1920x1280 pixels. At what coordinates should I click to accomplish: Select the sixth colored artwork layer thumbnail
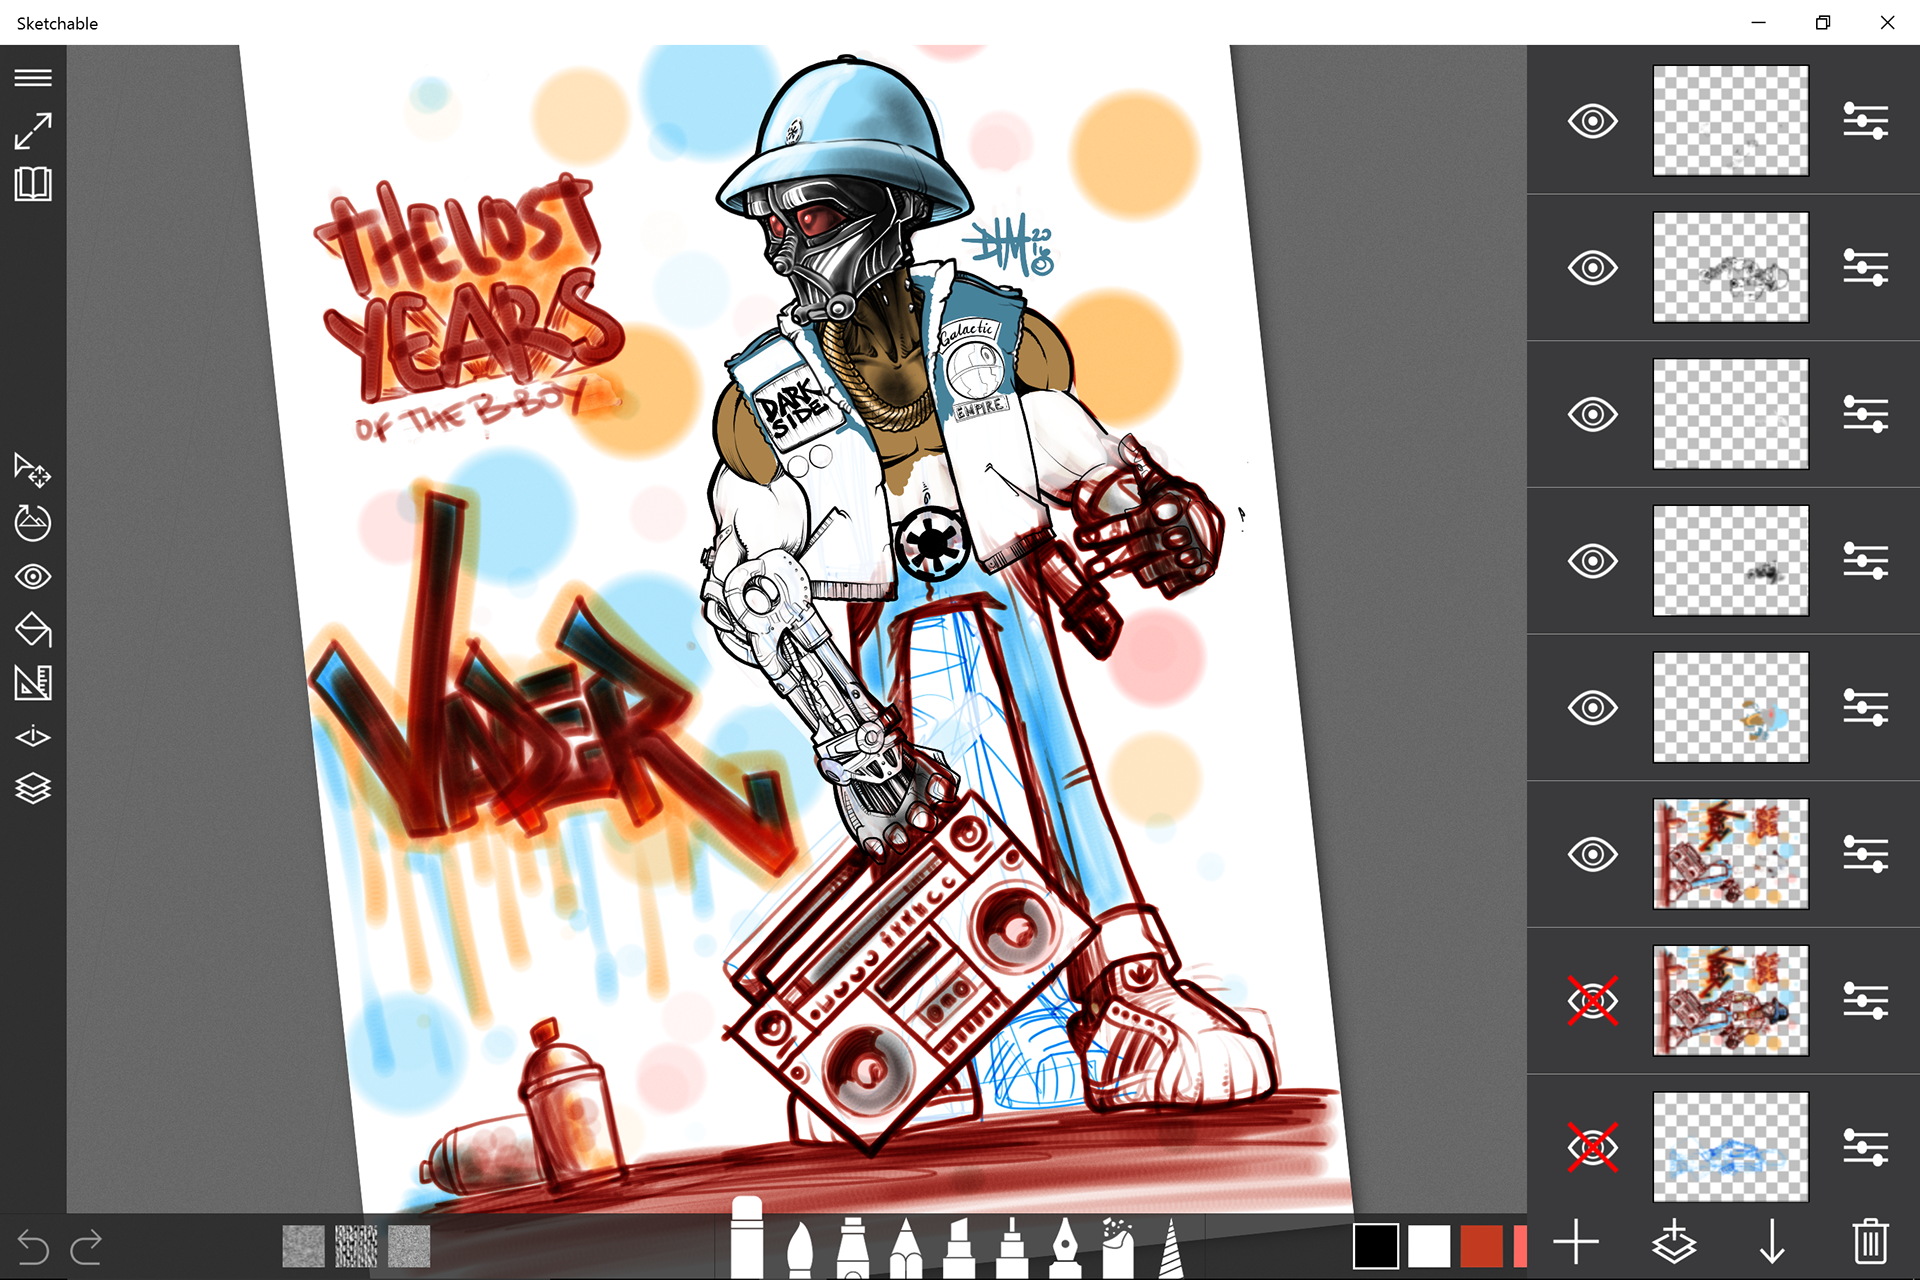(1731, 854)
